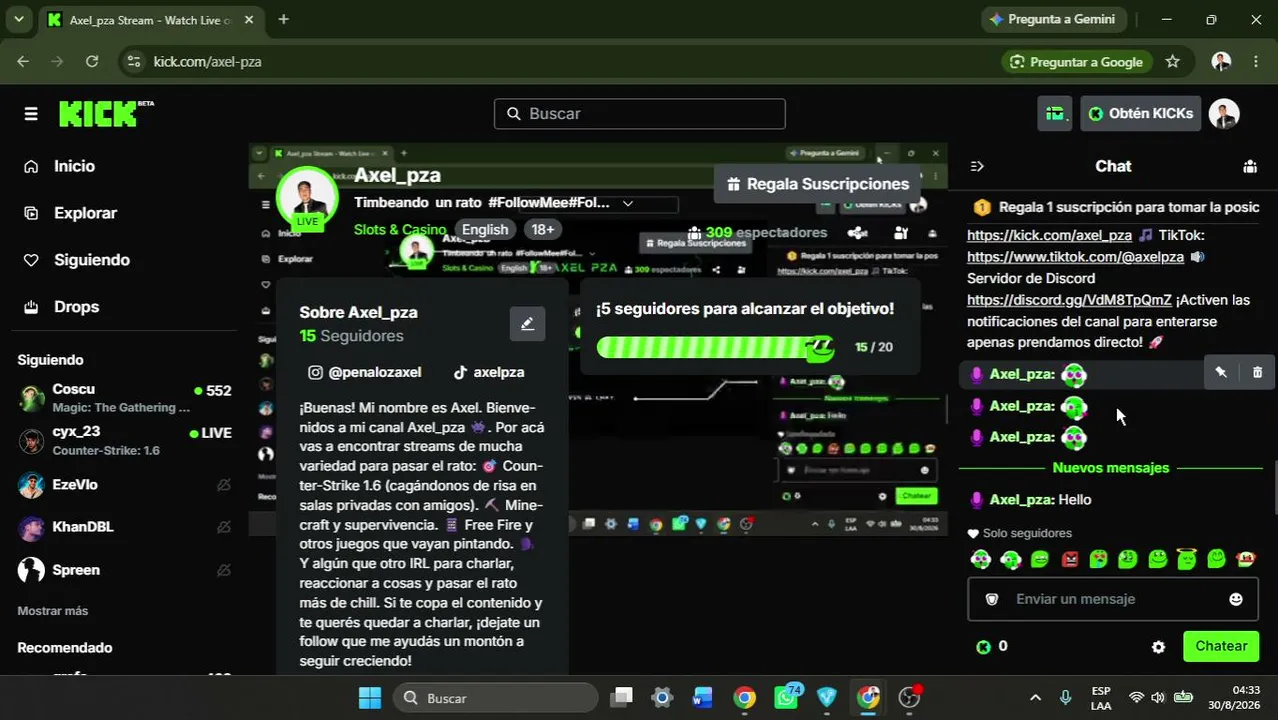The image size is (1278, 720).
Task: Click the KICKs balance icon below chat
Action: [x=983, y=647]
